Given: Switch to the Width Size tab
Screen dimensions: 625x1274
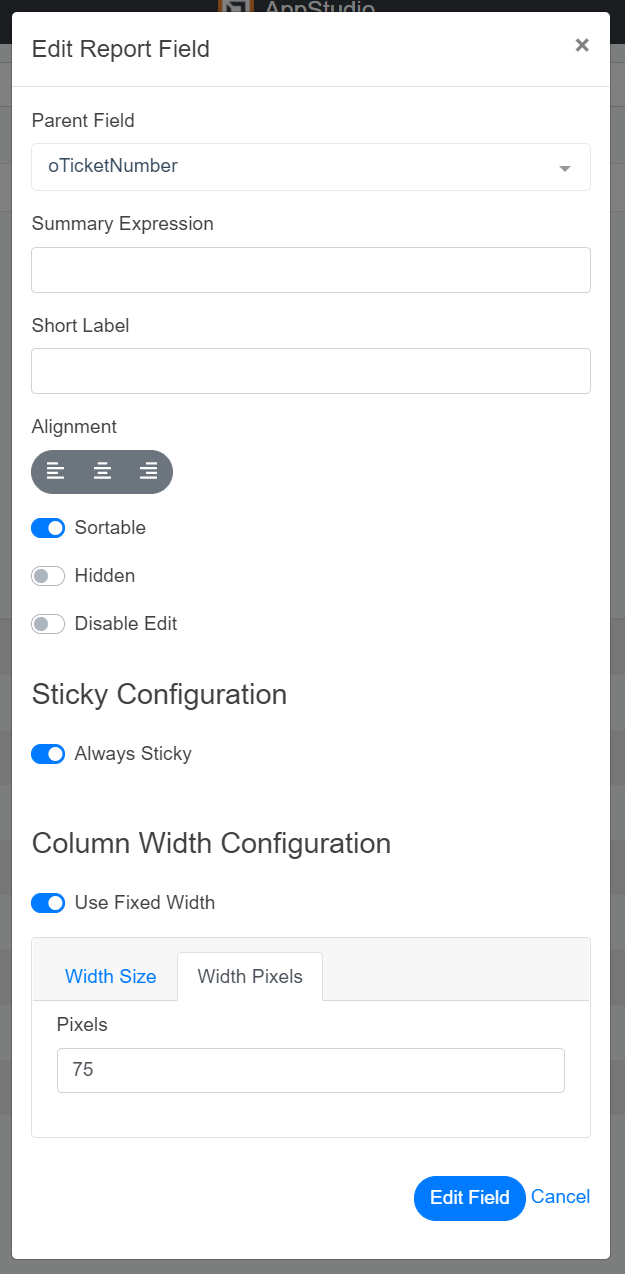Looking at the screenshot, I should click(110, 977).
